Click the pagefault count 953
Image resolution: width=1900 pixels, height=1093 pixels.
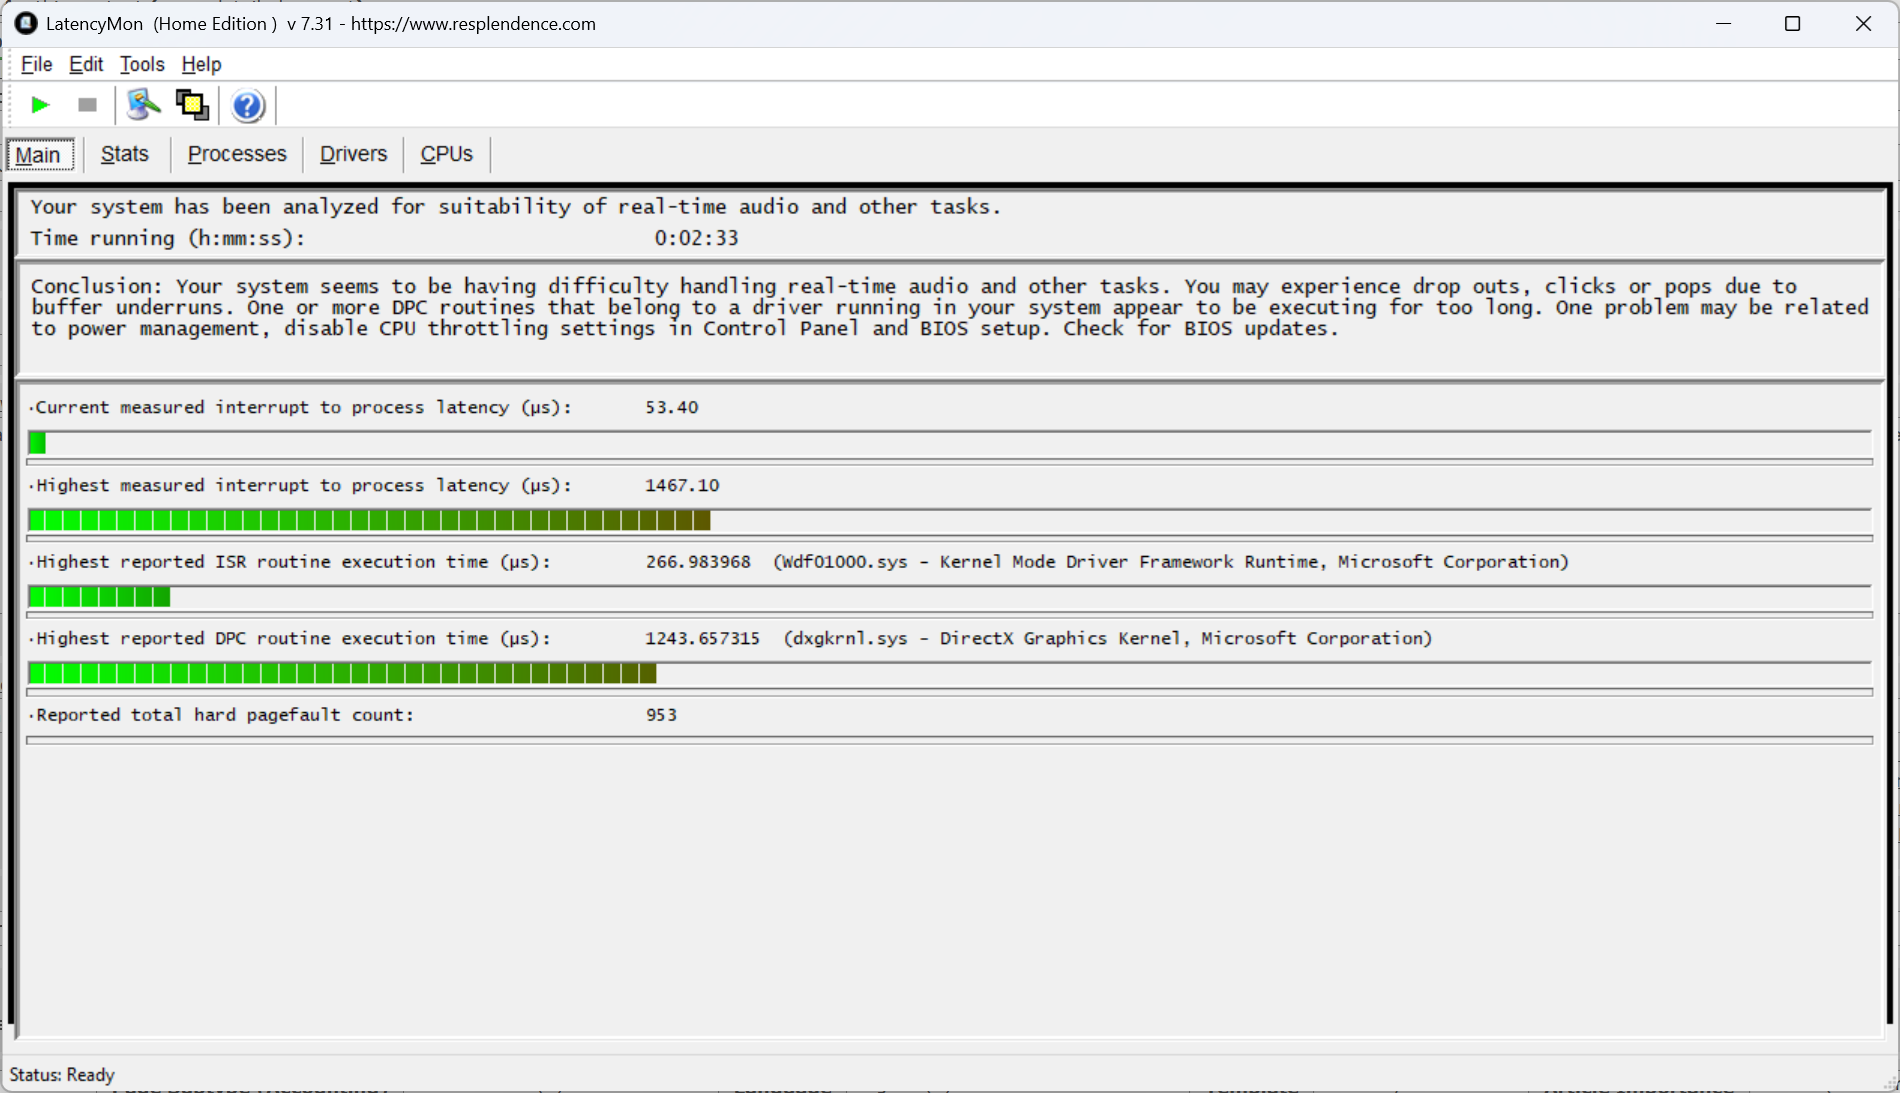[x=661, y=715]
